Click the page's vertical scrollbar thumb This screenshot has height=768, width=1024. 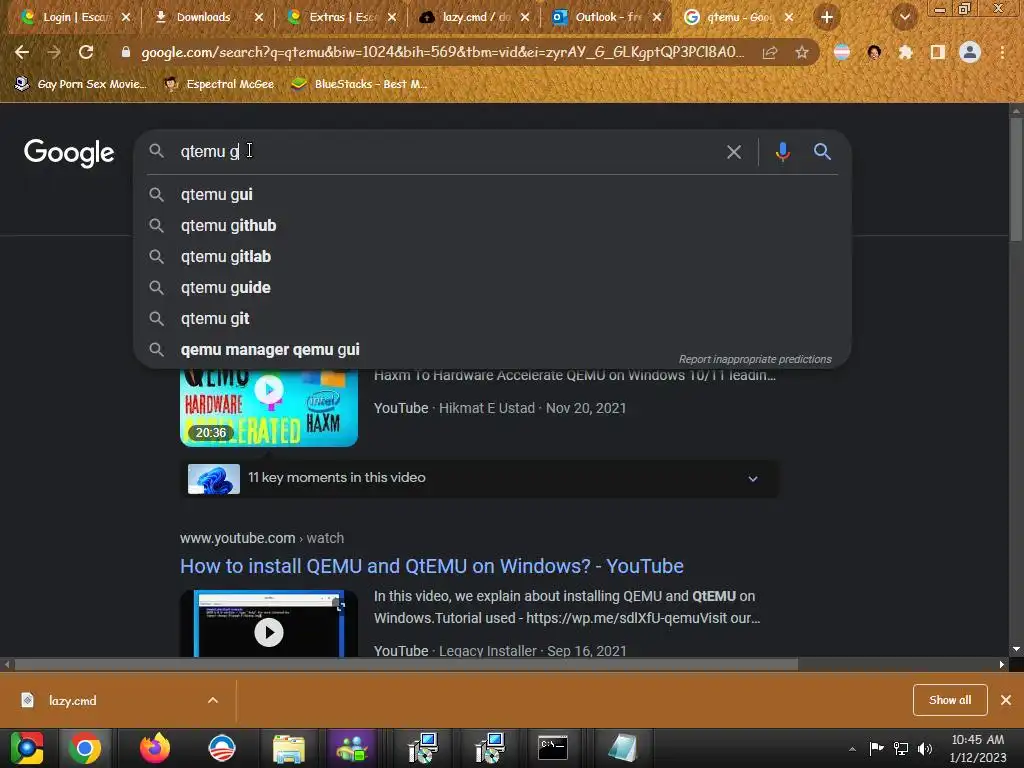point(1016,180)
